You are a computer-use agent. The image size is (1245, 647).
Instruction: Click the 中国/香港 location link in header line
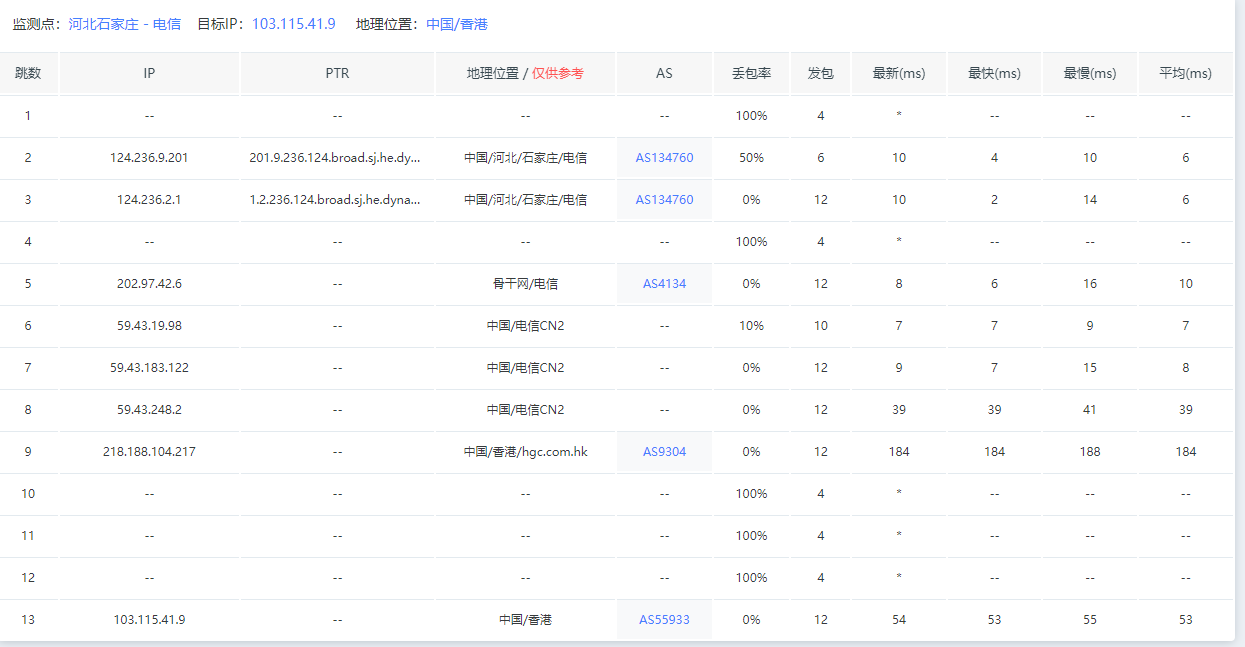pyautogui.click(x=456, y=24)
